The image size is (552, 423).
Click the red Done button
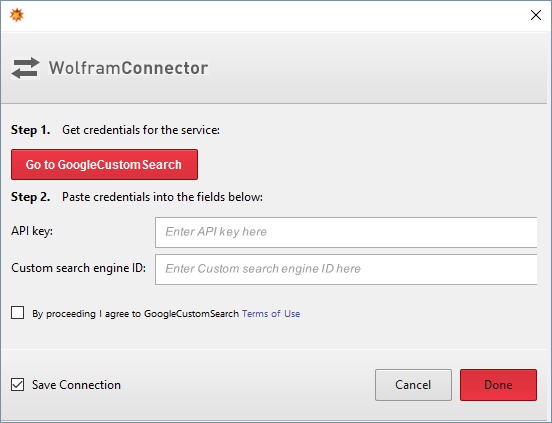(x=498, y=385)
